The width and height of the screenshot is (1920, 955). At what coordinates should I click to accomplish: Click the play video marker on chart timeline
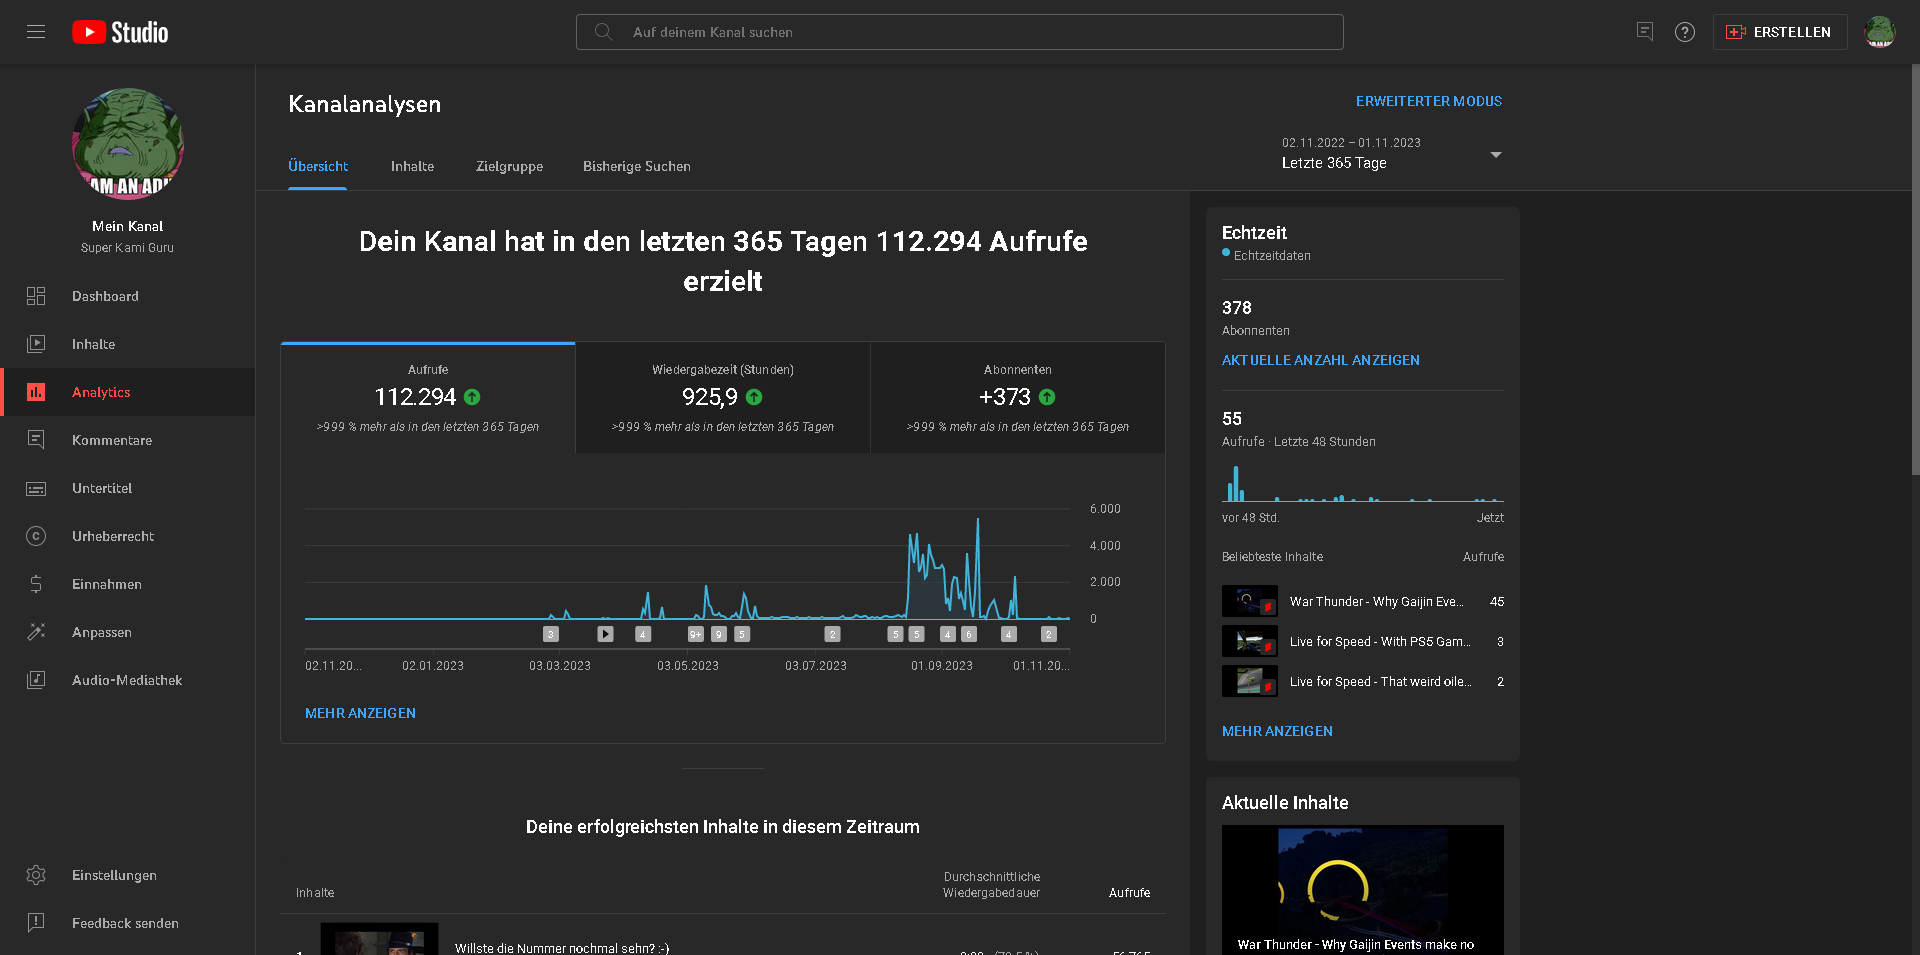pyautogui.click(x=605, y=634)
